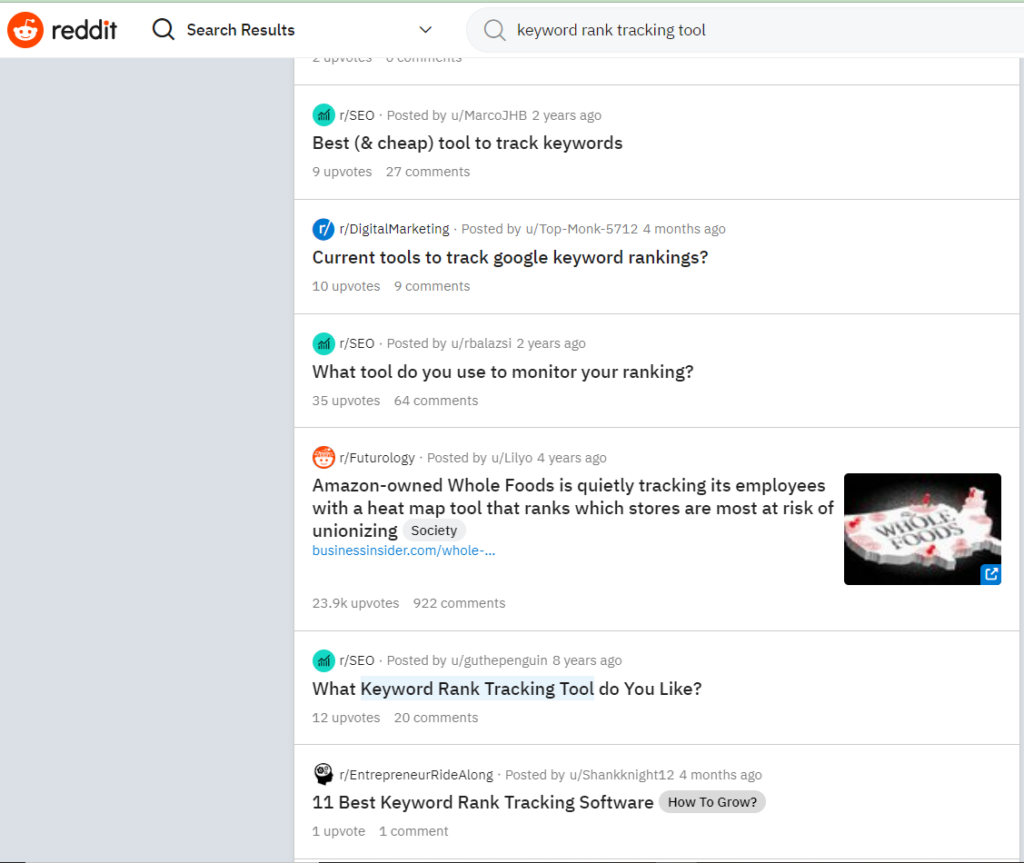
Task: Open the post titled Best (& cheap) tool
Action: click(467, 142)
